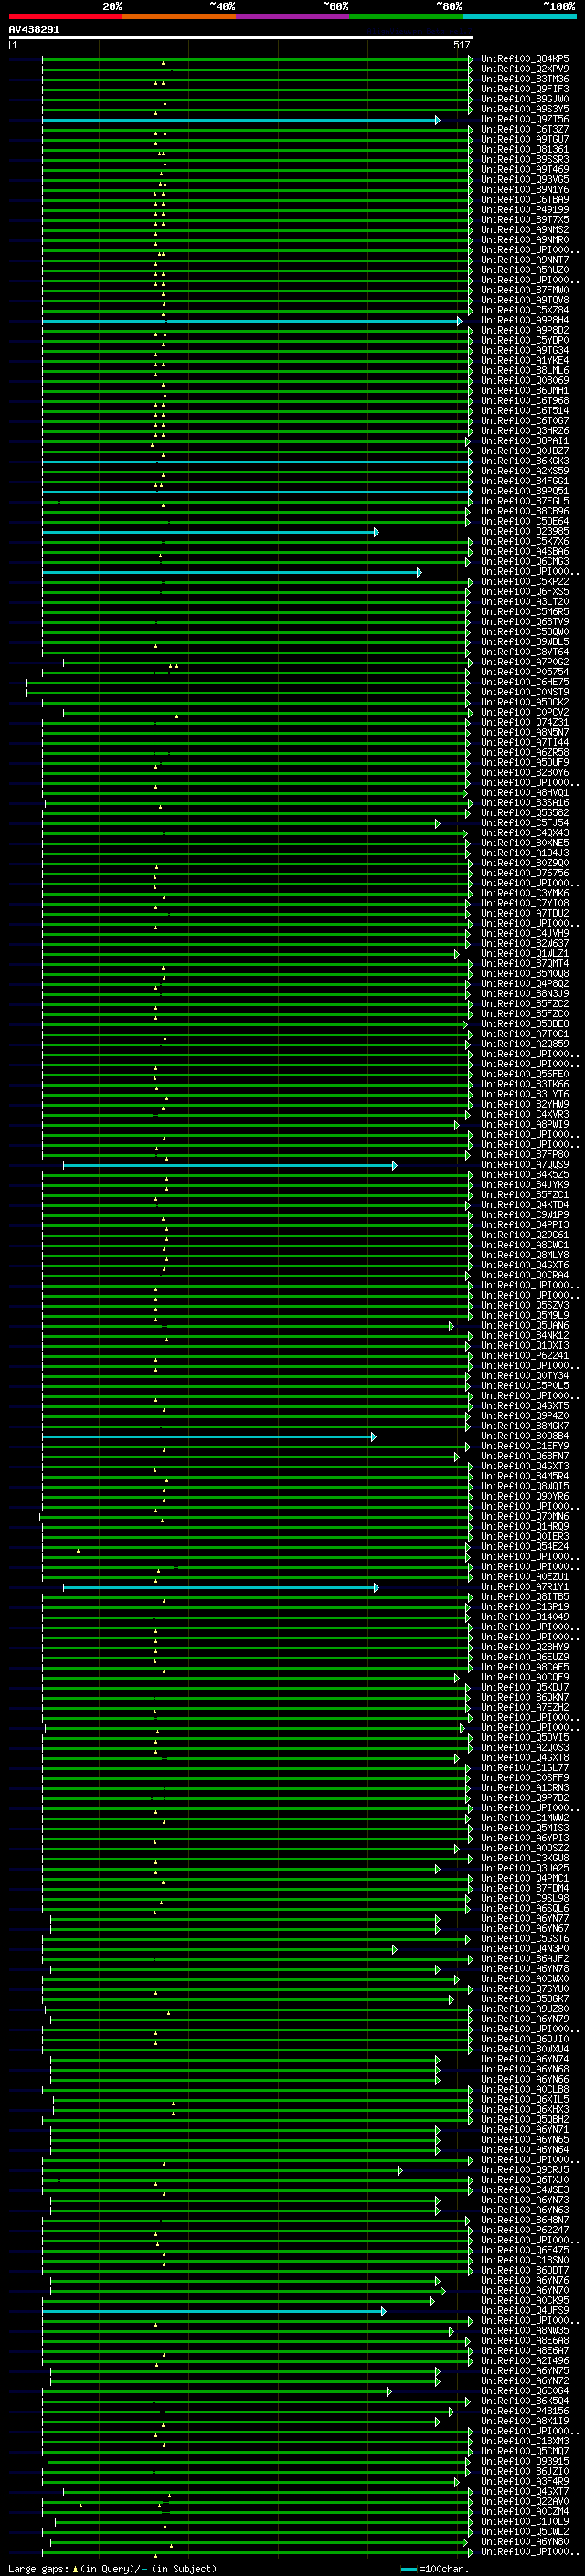Click the red 20% identity legend segment
The image size is (585, 2576).
pos(66,16)
